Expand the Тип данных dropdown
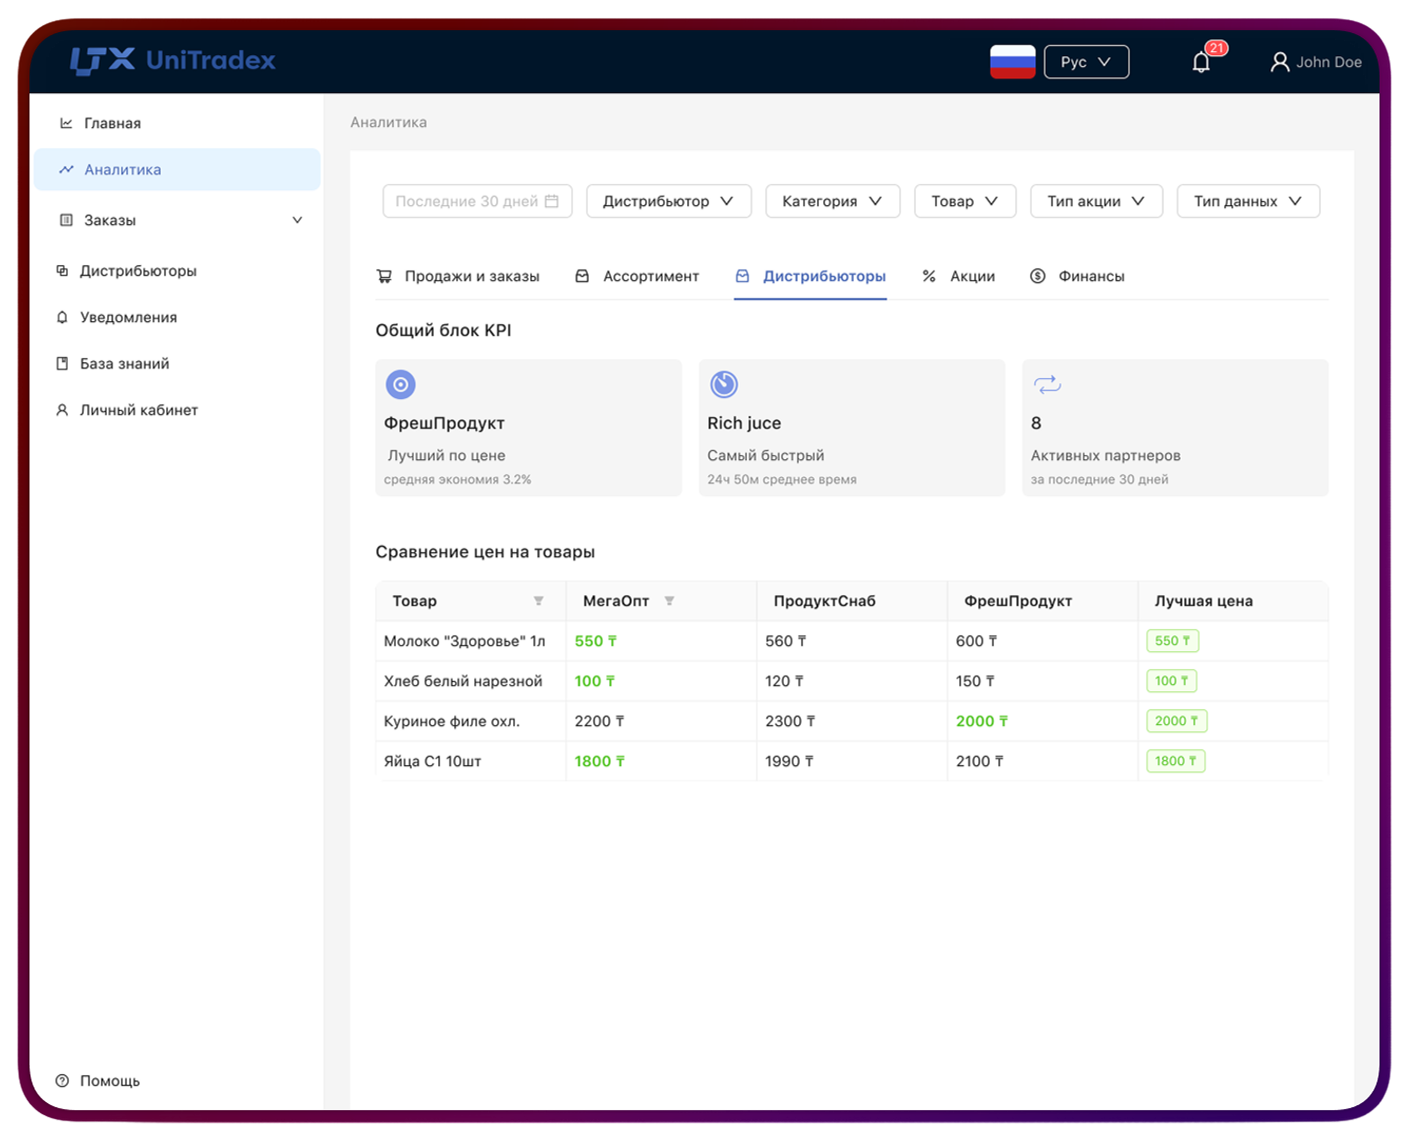Image resolution: width=1406 pixels, height=1138 pixels. tap(1247, 201)
